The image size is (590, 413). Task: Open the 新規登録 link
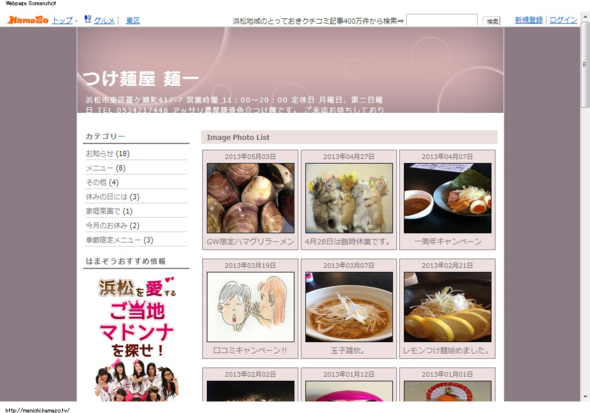pos(529,20)
